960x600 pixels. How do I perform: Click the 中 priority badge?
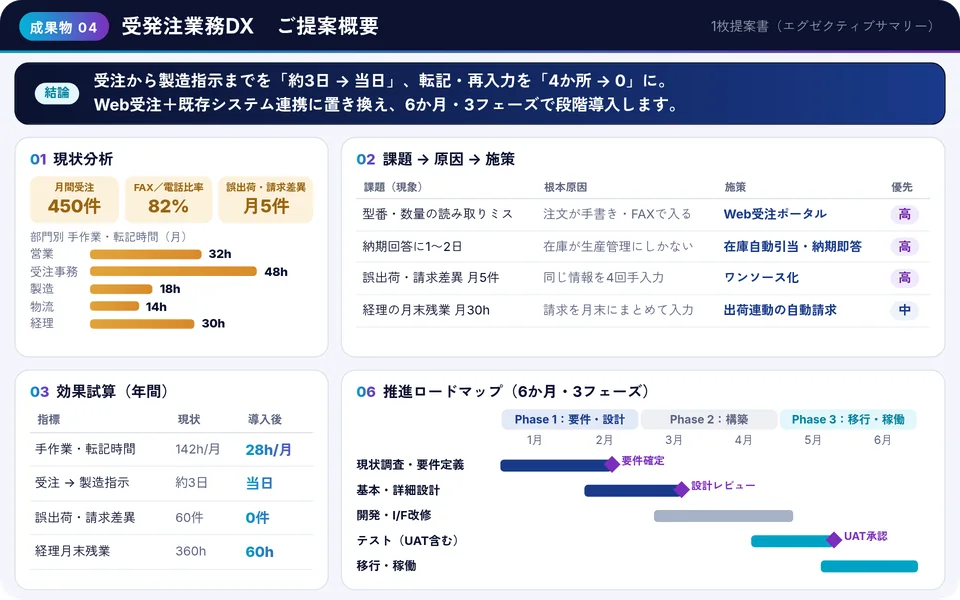pos(904,310)
